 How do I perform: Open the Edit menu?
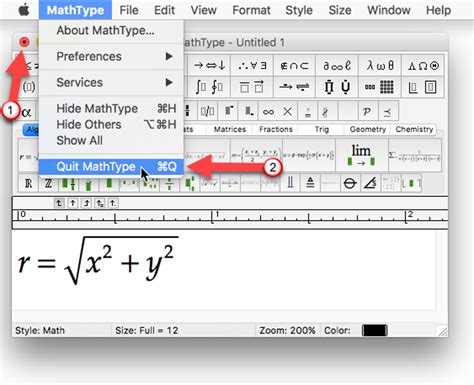(164, 10)
